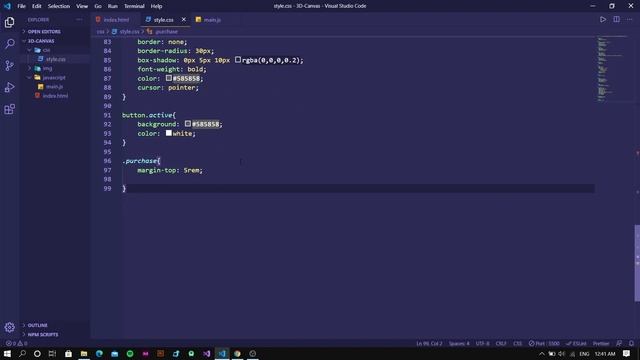Open the Terminal menu
Viewport: 640px width, 360px height.
(134, 6)
